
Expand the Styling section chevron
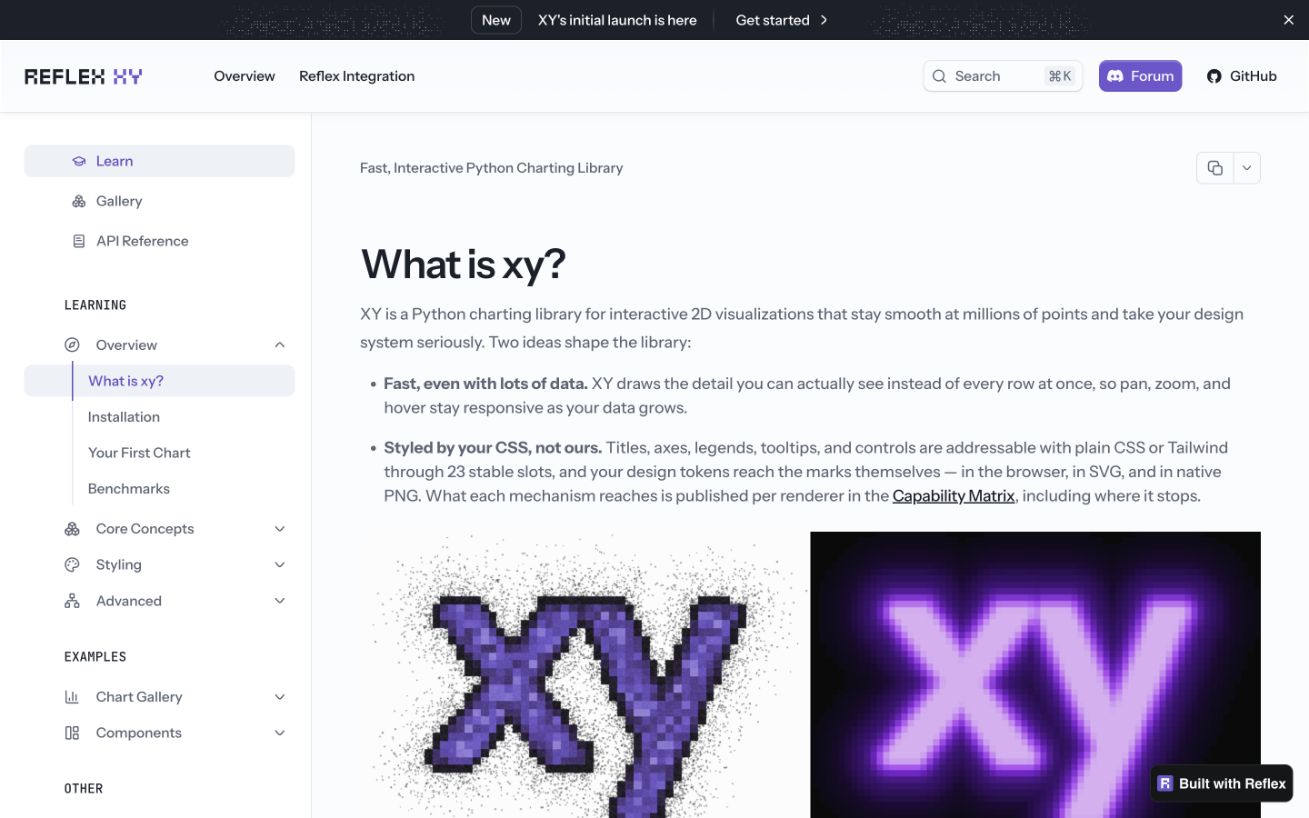click(x=280, y=565)
